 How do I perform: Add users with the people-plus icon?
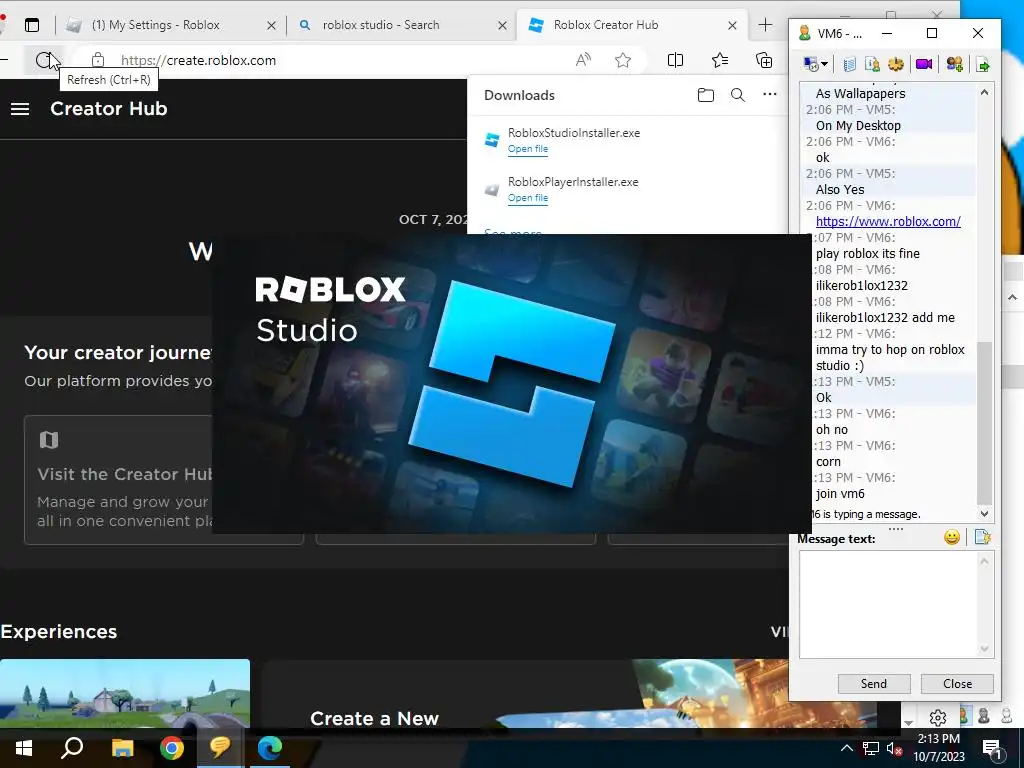[954, 64]
